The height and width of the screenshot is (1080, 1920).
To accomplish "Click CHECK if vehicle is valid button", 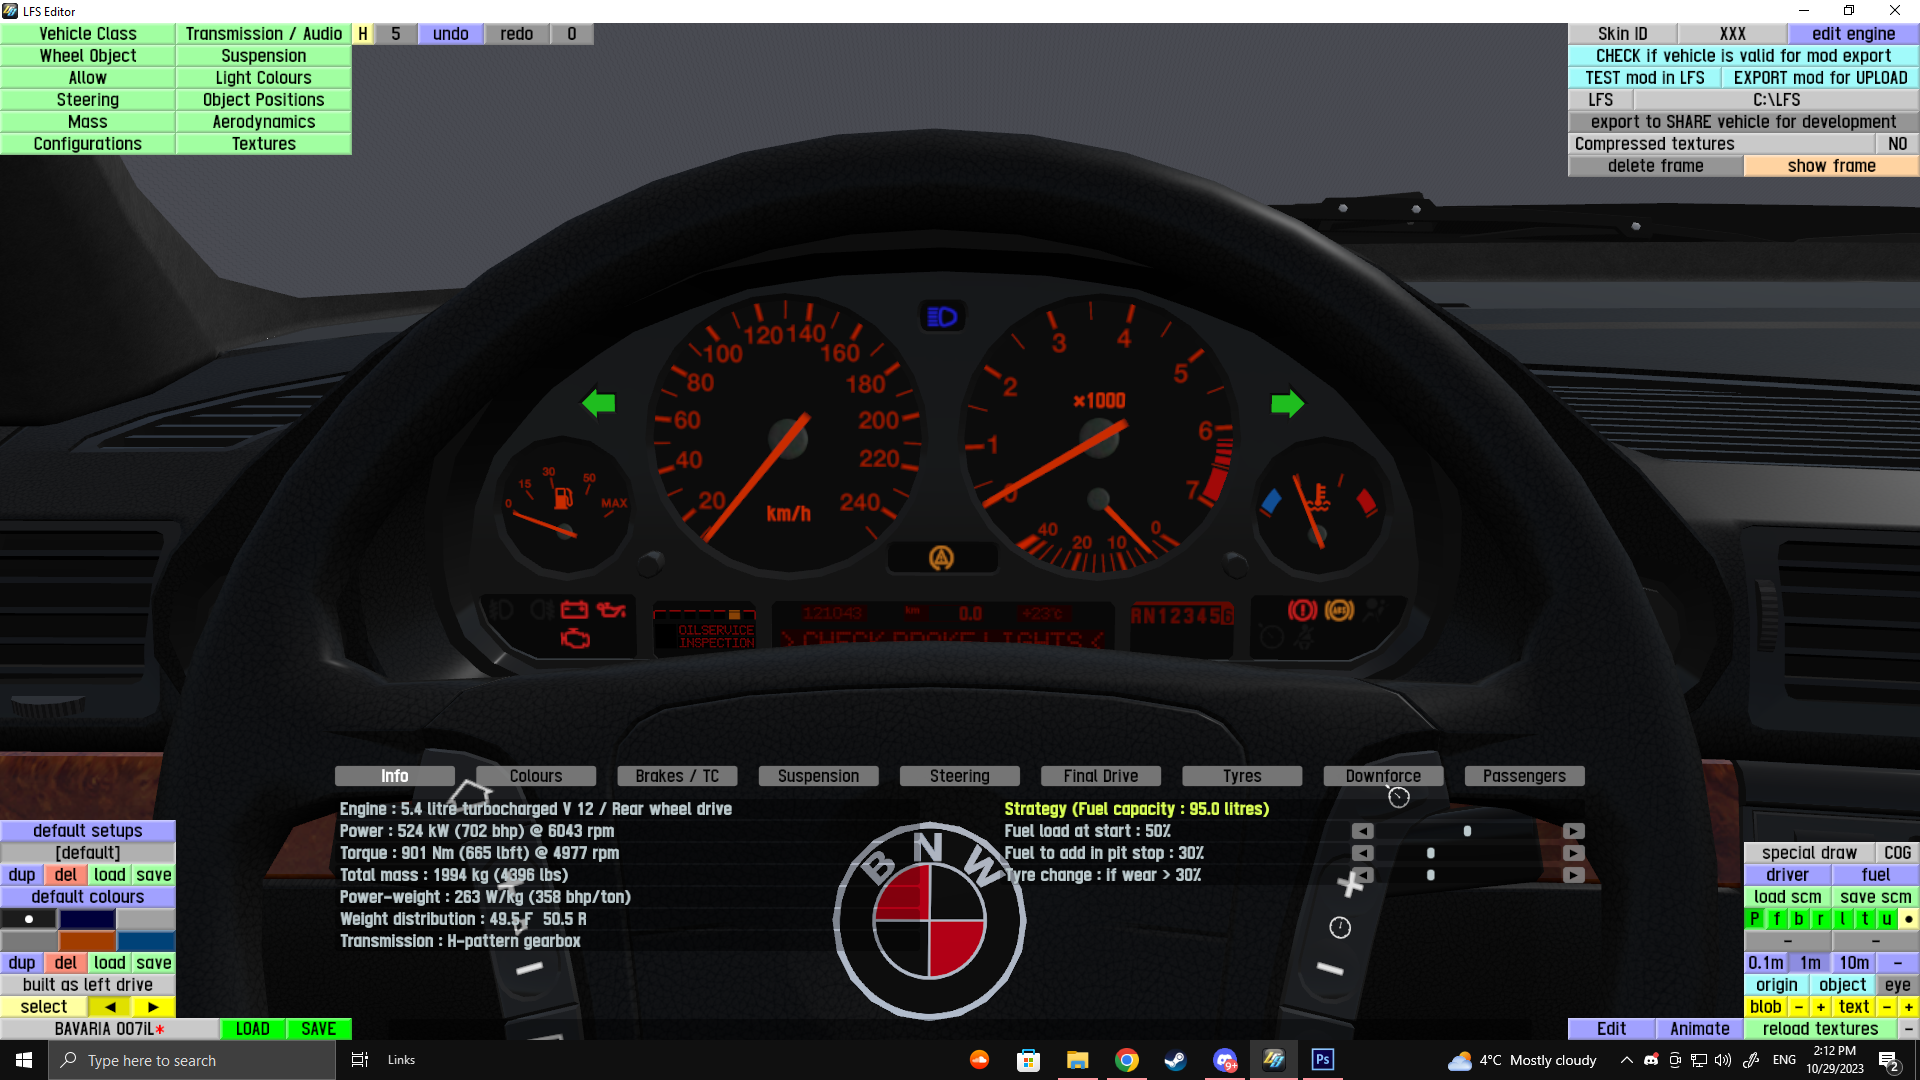I will 1743,56.
